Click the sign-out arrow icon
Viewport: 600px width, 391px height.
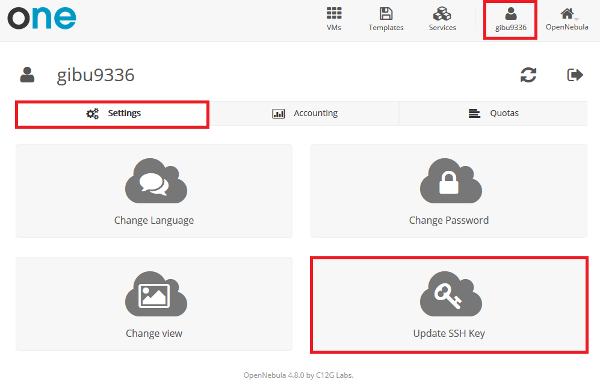575,75
